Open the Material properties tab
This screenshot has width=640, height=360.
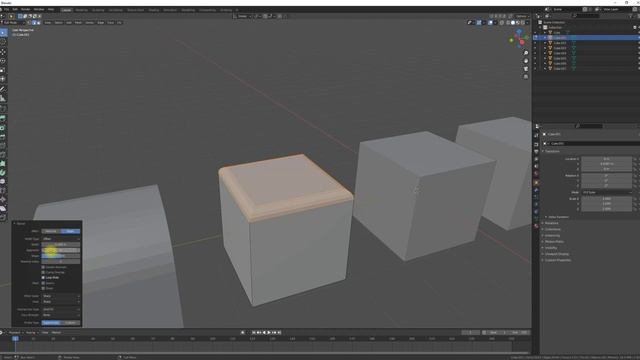536,226
